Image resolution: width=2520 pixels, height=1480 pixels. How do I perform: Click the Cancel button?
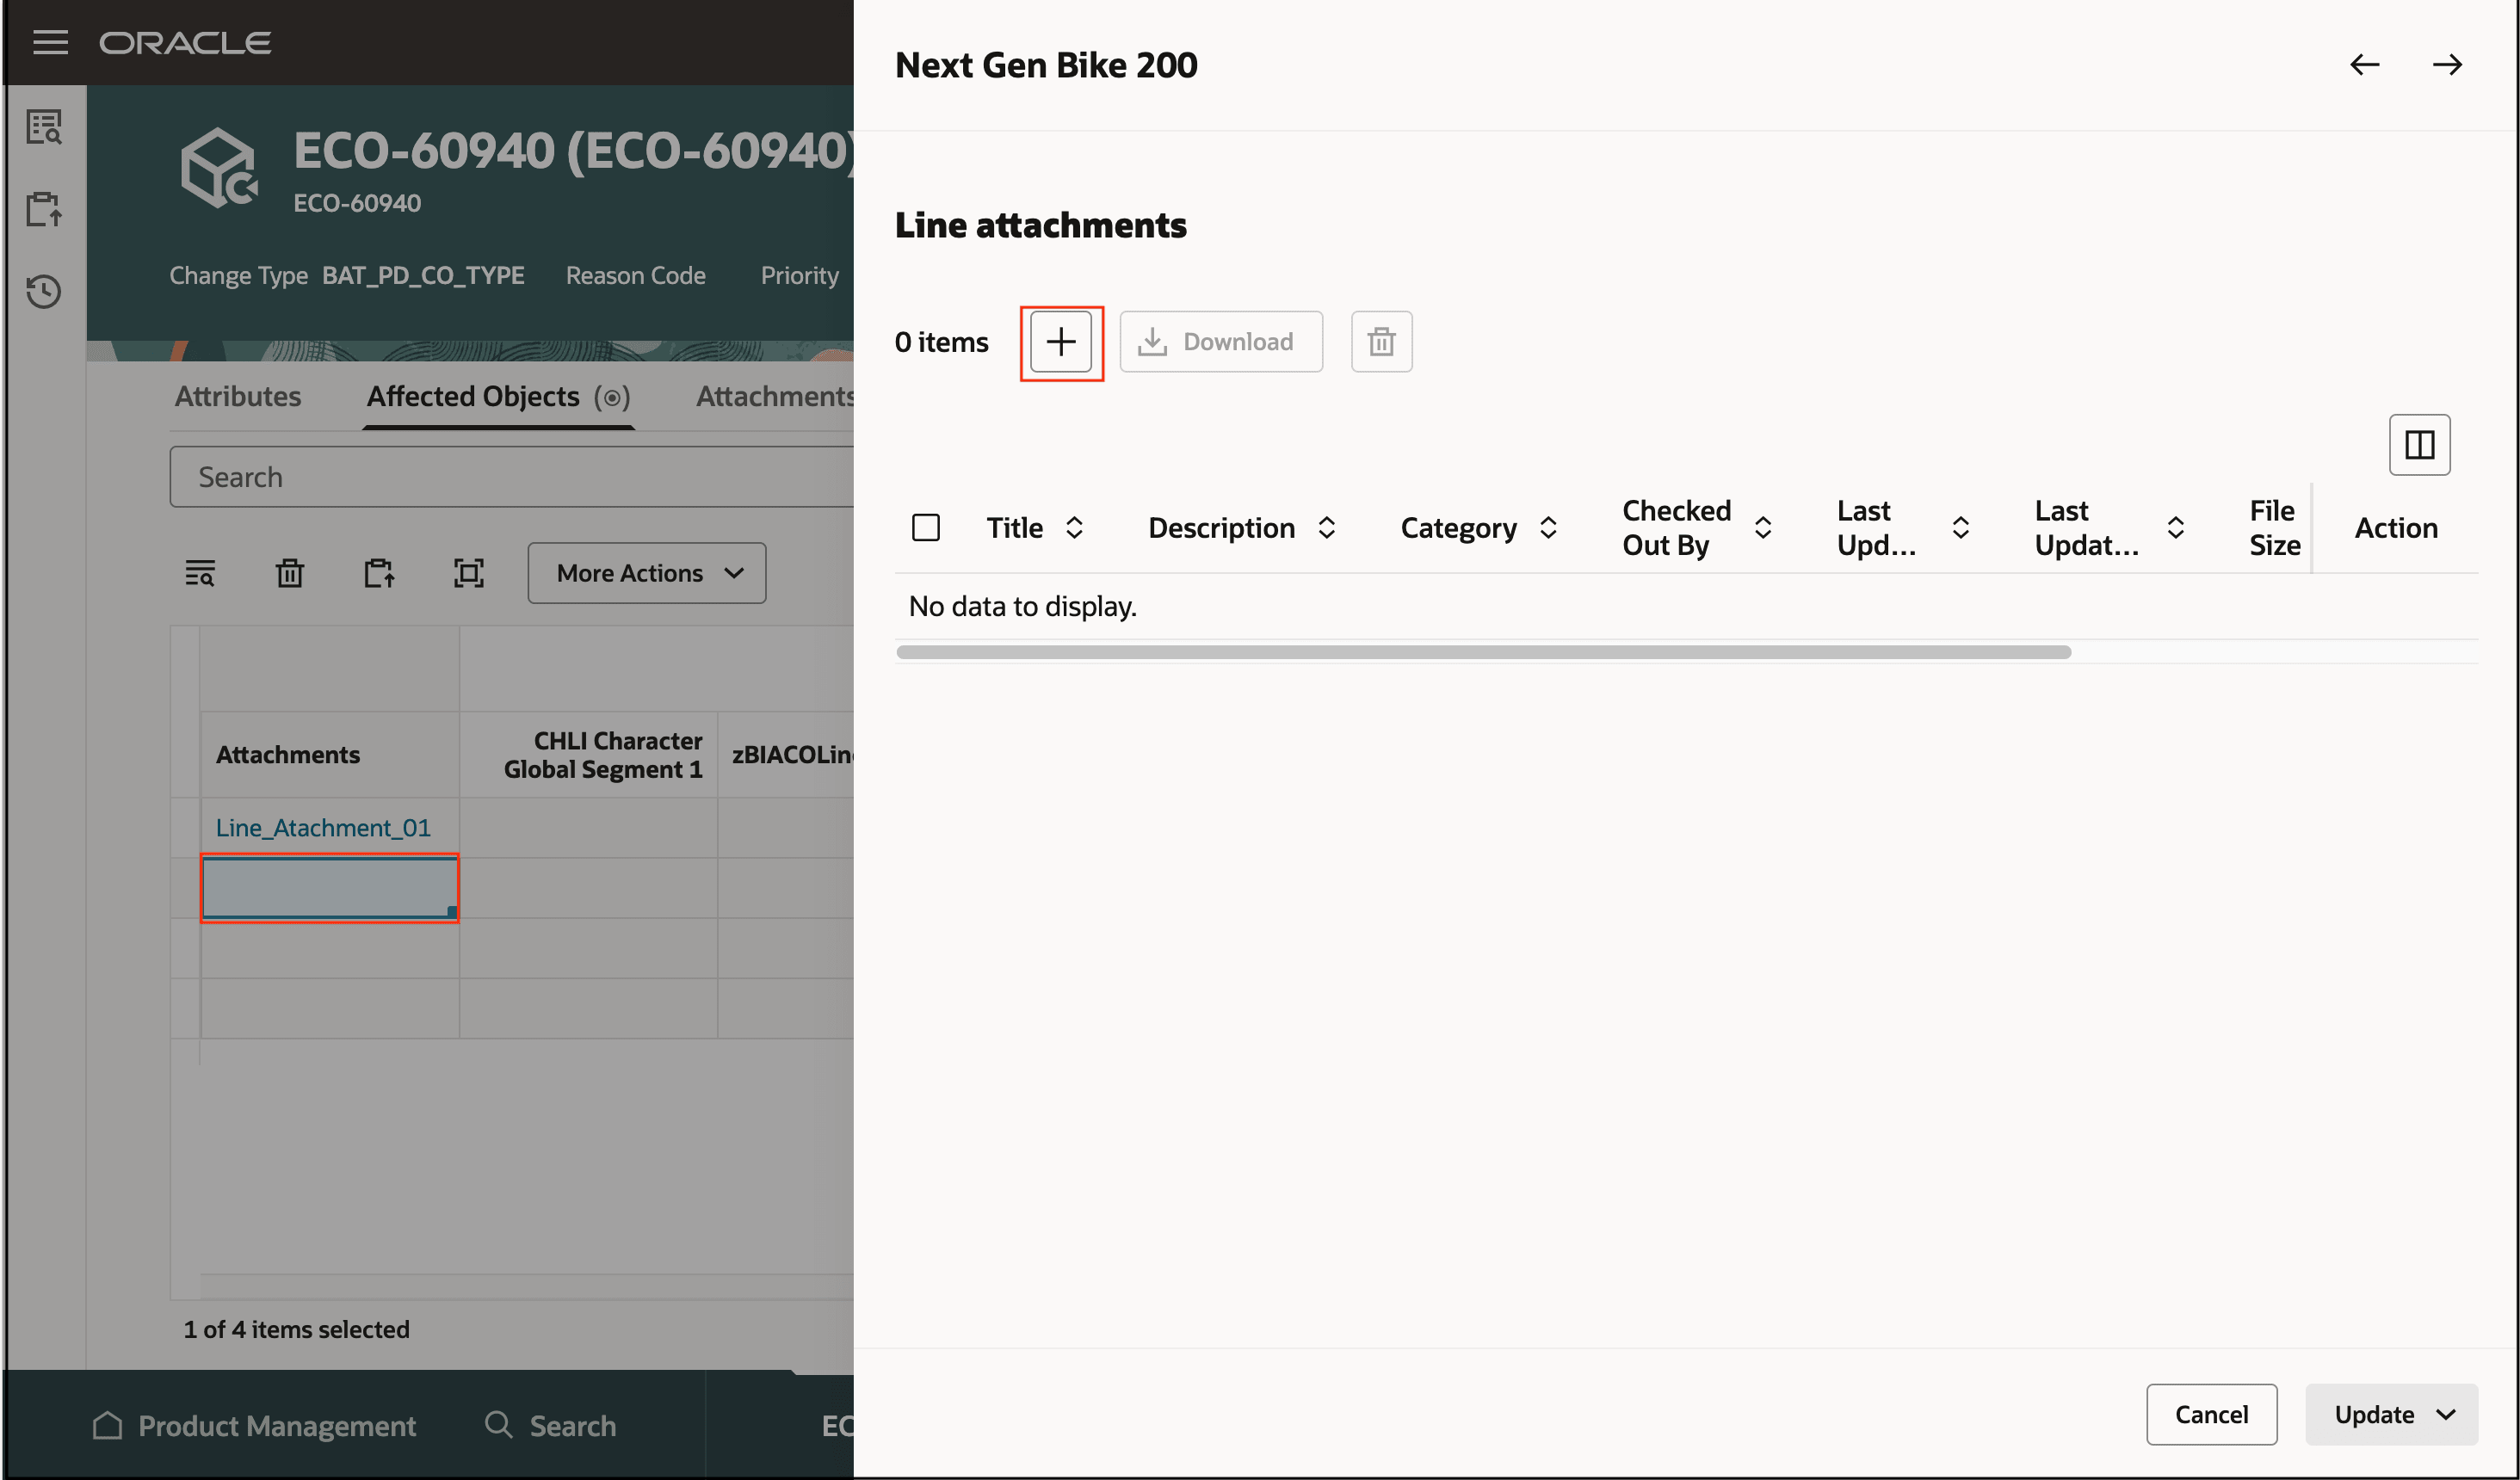(2210, 1414)
